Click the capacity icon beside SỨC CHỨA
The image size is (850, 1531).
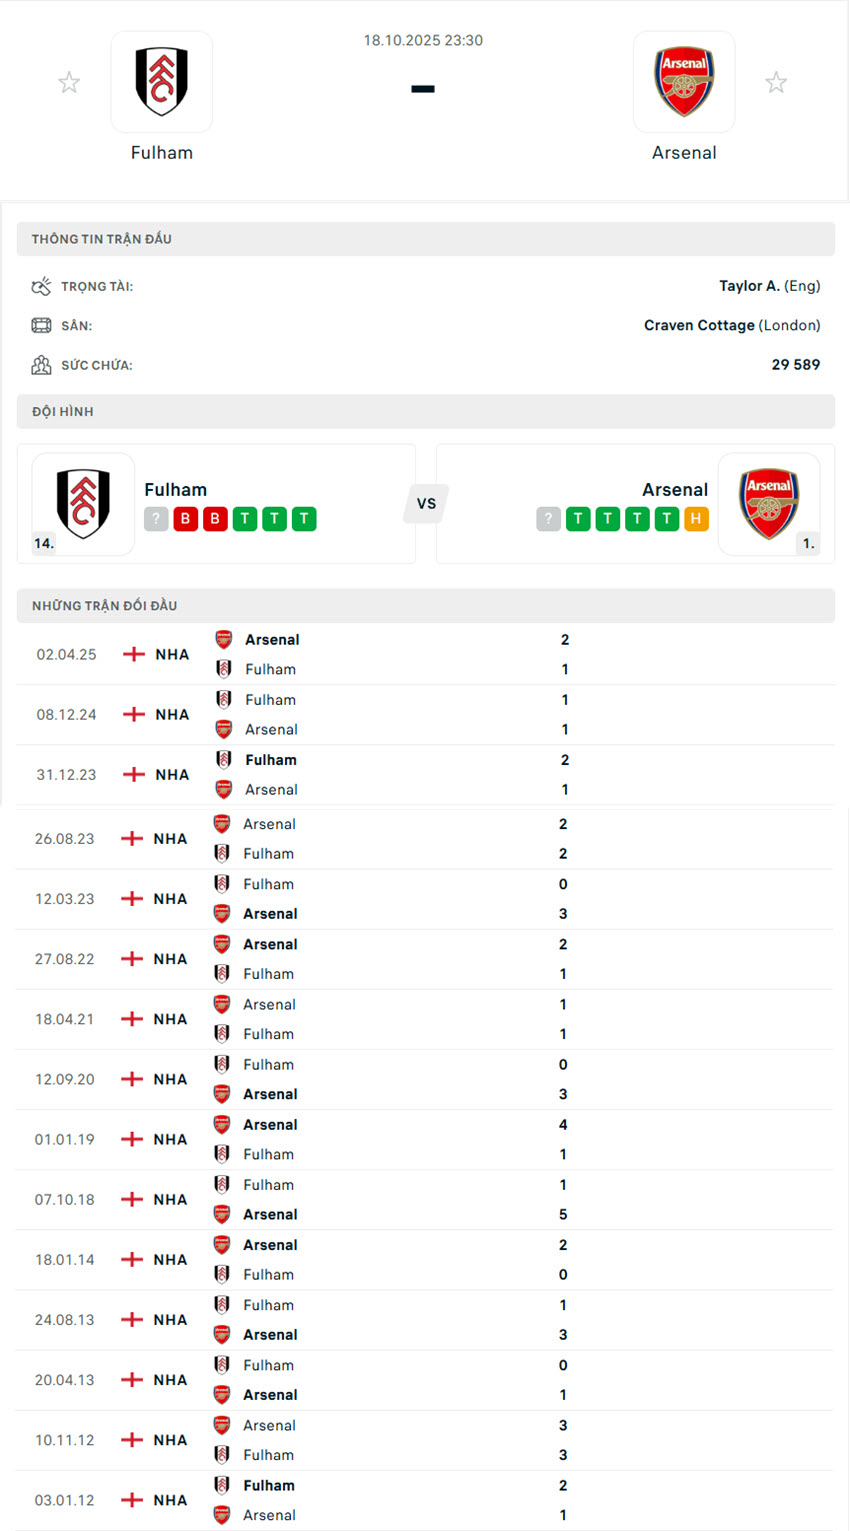[x=41, y=364]
